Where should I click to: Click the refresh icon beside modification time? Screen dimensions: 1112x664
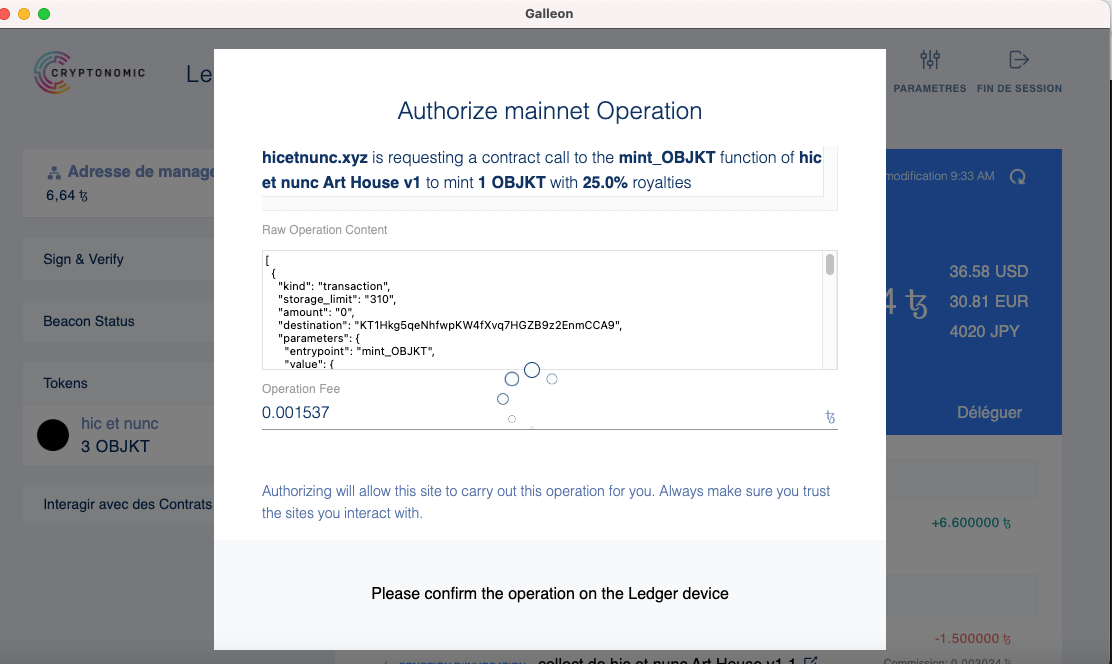[1018, 177]
